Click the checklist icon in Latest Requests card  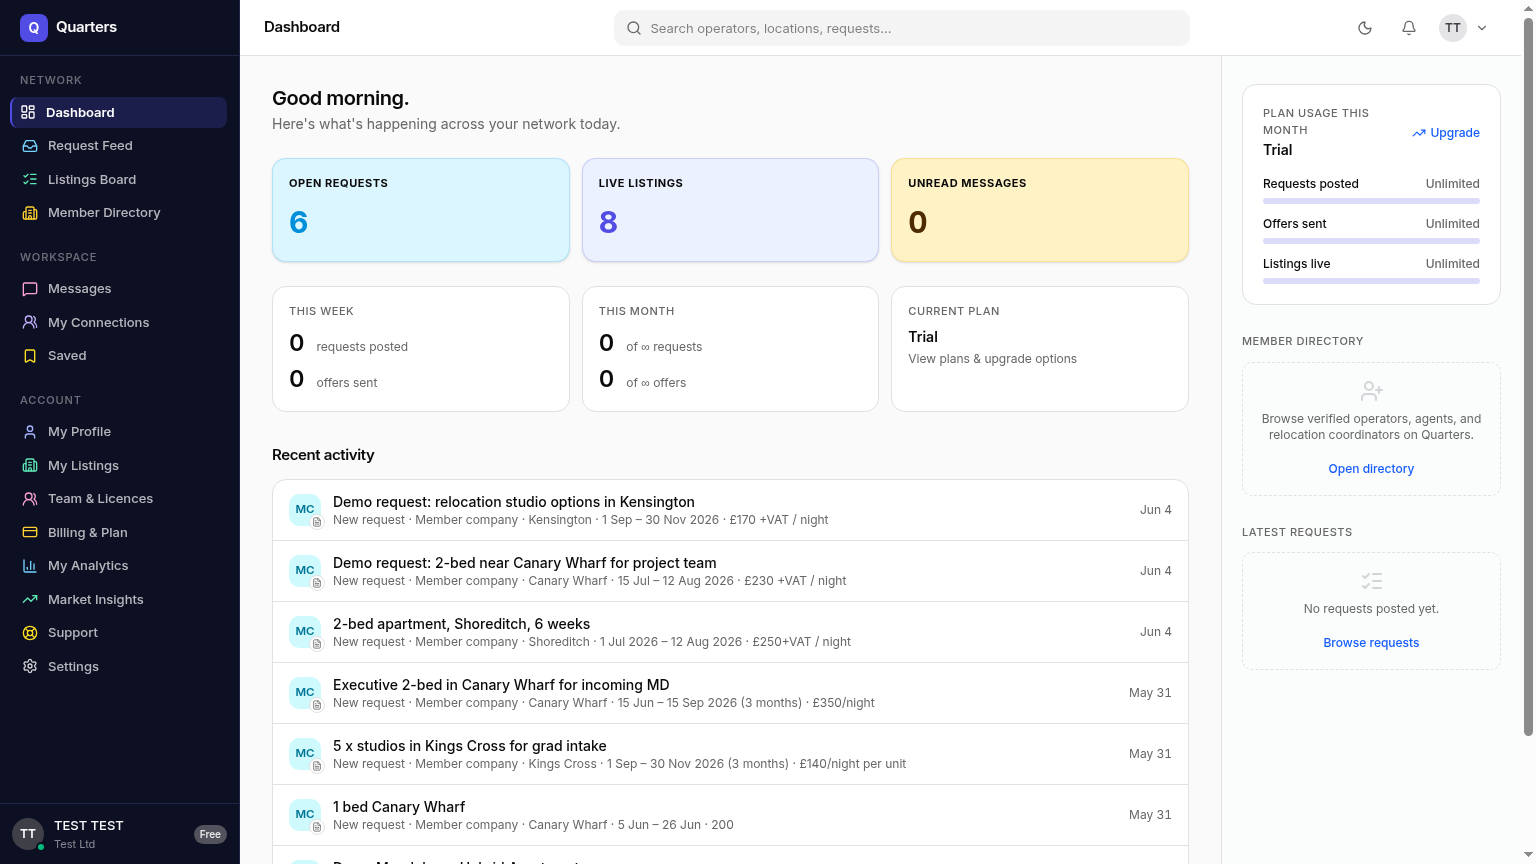coord(1372,581)
